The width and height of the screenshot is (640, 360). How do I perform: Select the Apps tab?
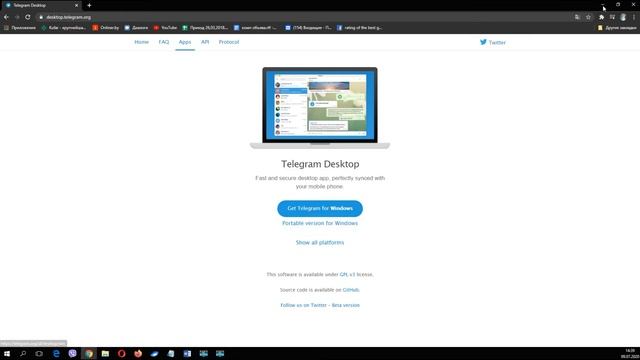pos(185,42)
